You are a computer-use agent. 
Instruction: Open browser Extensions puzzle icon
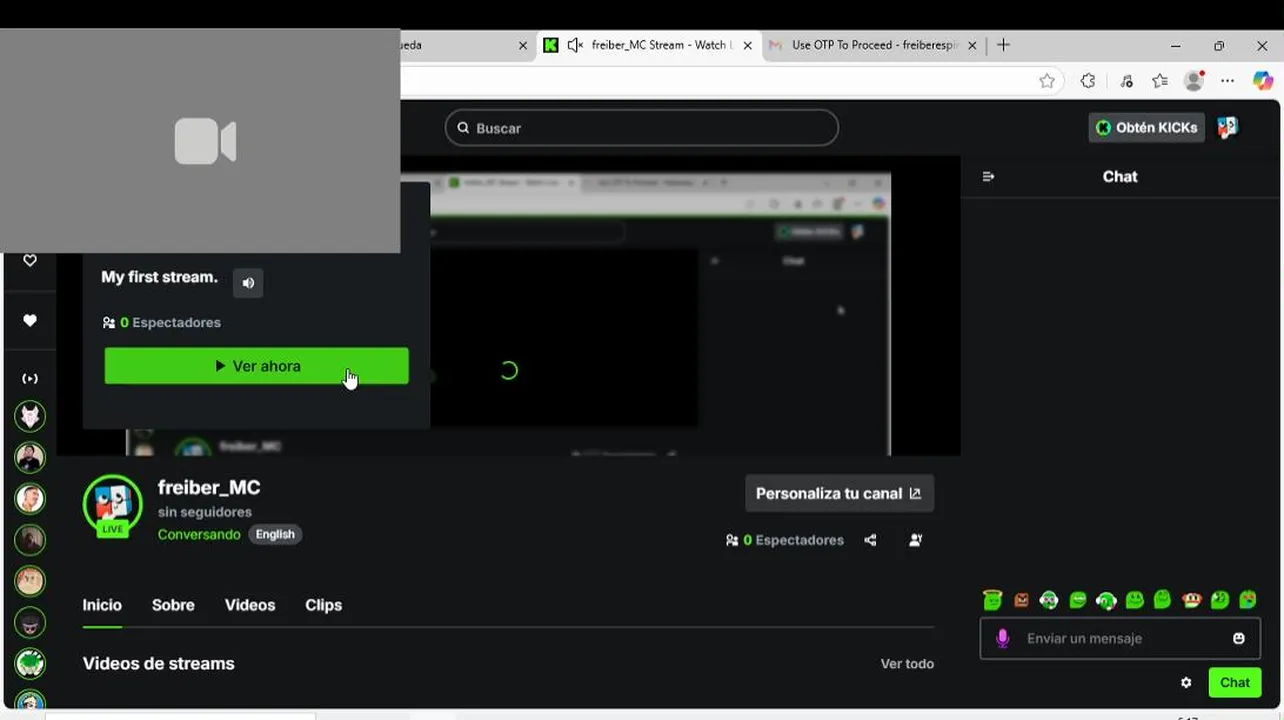[x=1088, y=81]
